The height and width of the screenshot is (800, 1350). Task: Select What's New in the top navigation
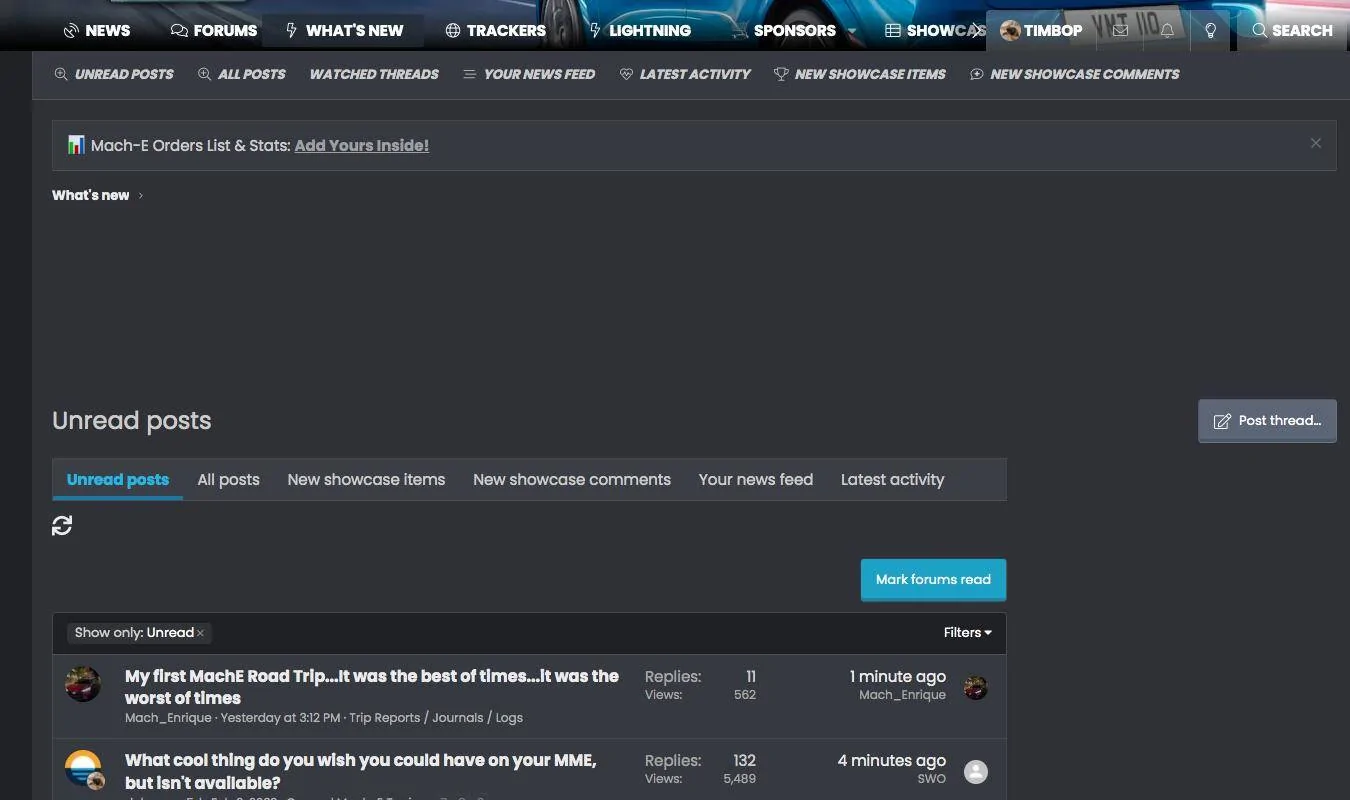pos(344,30)
